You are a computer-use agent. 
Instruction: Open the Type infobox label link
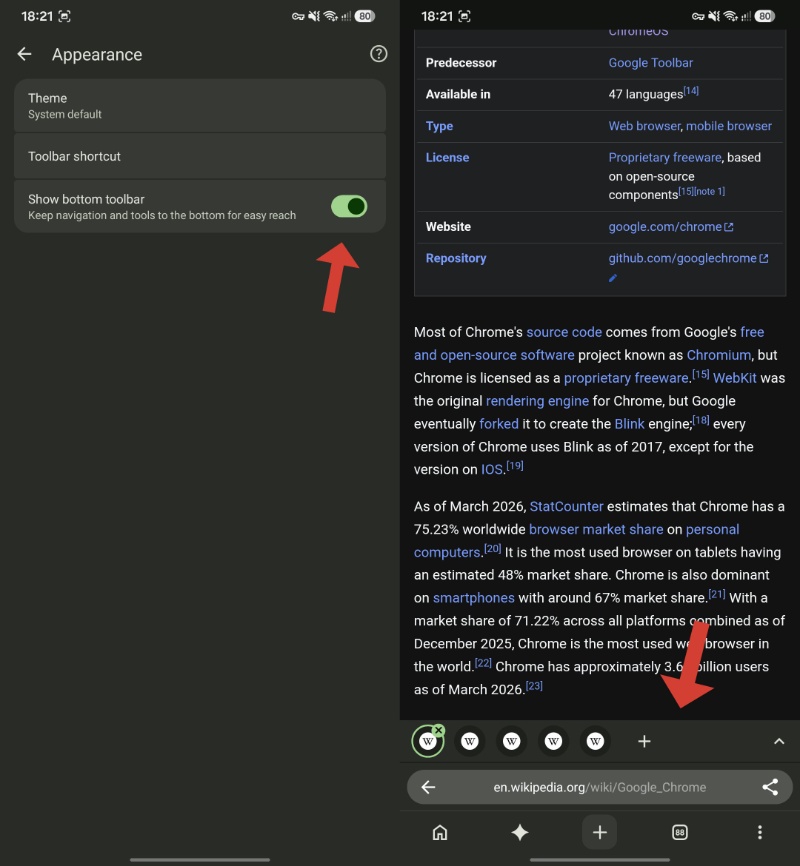click(439, 126)
